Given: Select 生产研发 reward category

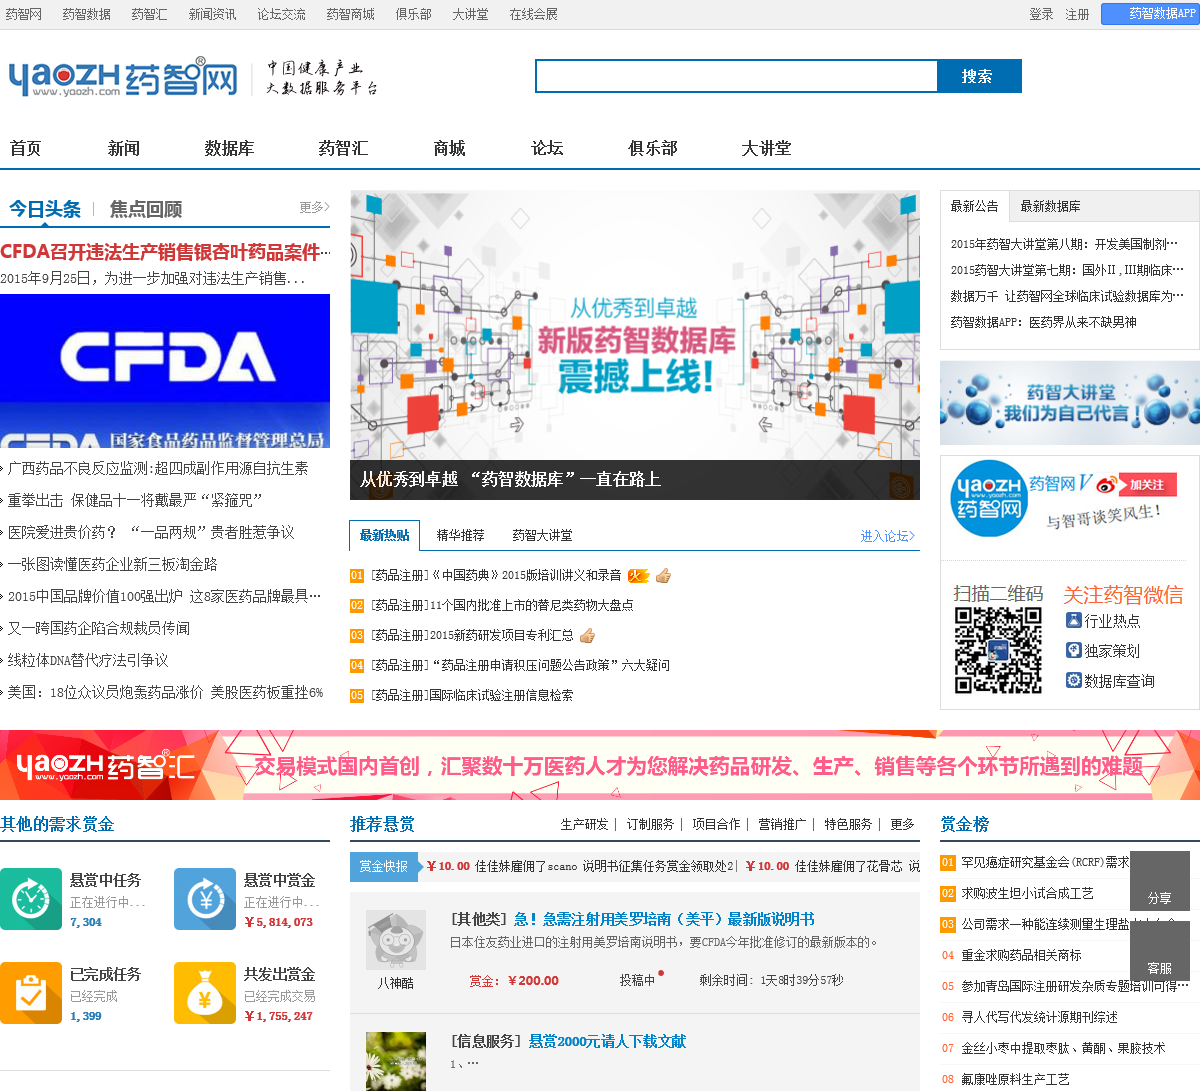Looking at the screenshot, I should 584,824.
